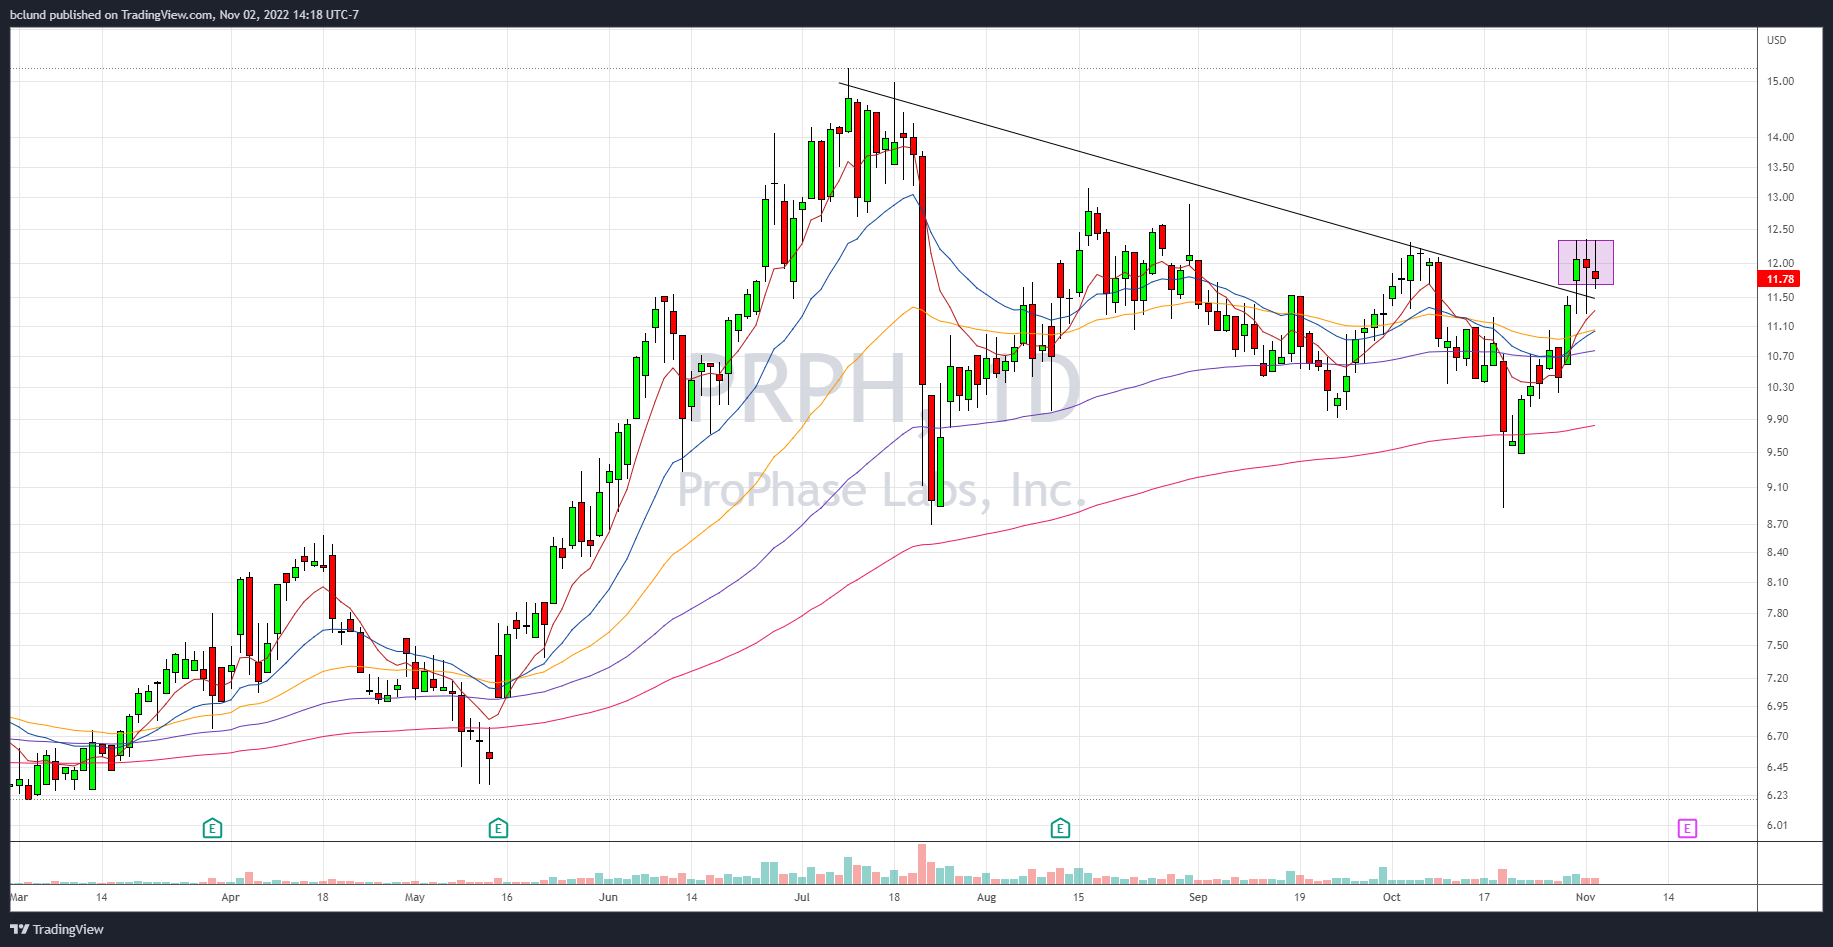Select the 13.50 price axis label
The height and width of the screenshot is (947, 1833).
[1780, 167]
